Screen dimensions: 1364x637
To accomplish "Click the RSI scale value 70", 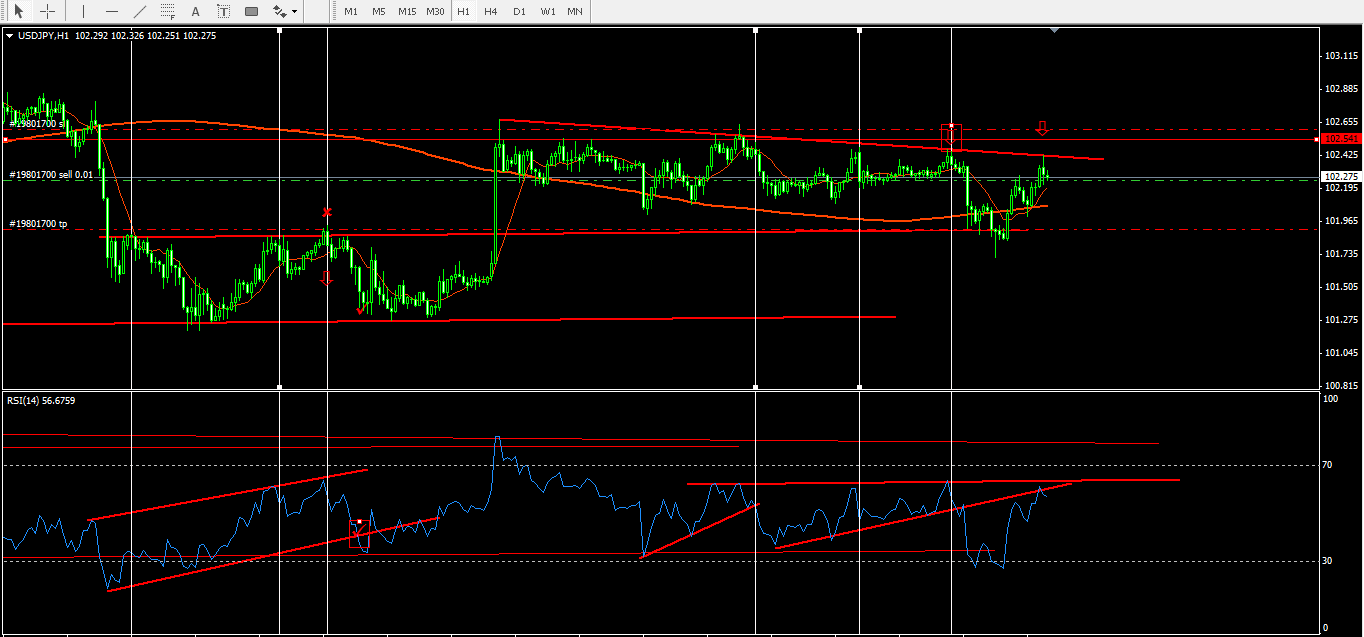I will pyautogui.click(x=1328, y=465).
